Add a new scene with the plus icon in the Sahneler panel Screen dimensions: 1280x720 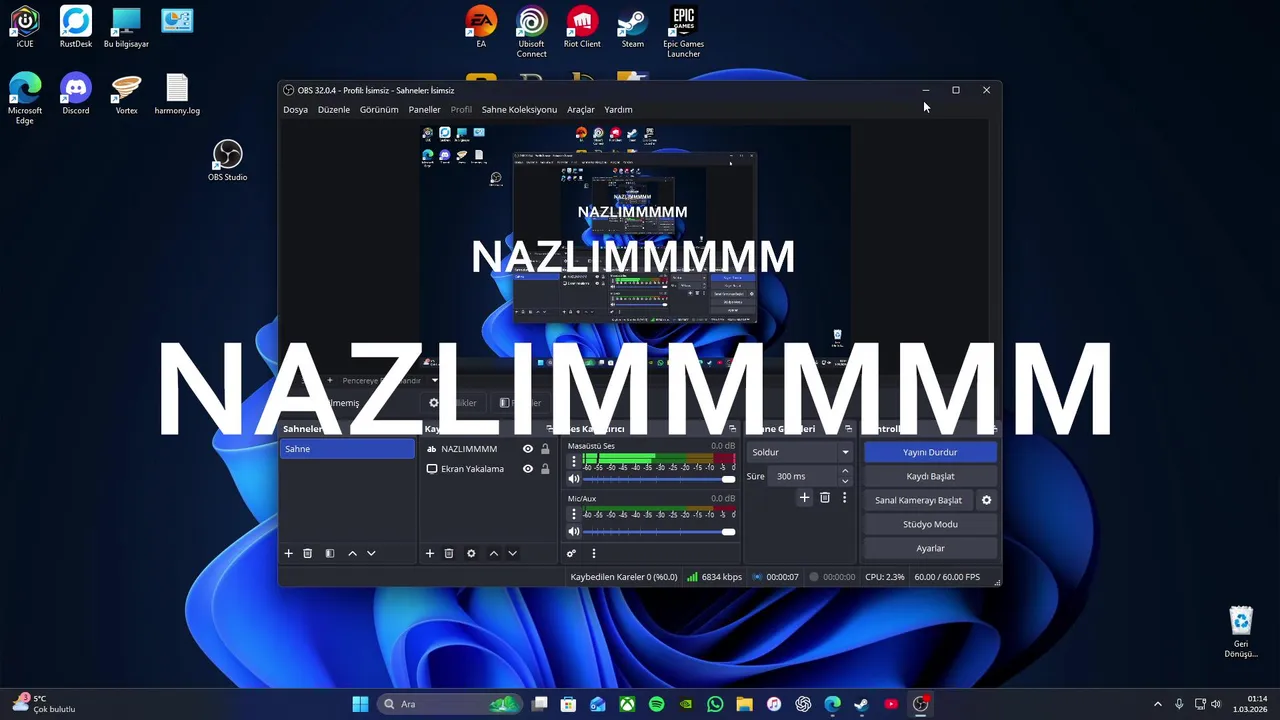[x=288, y=553]
